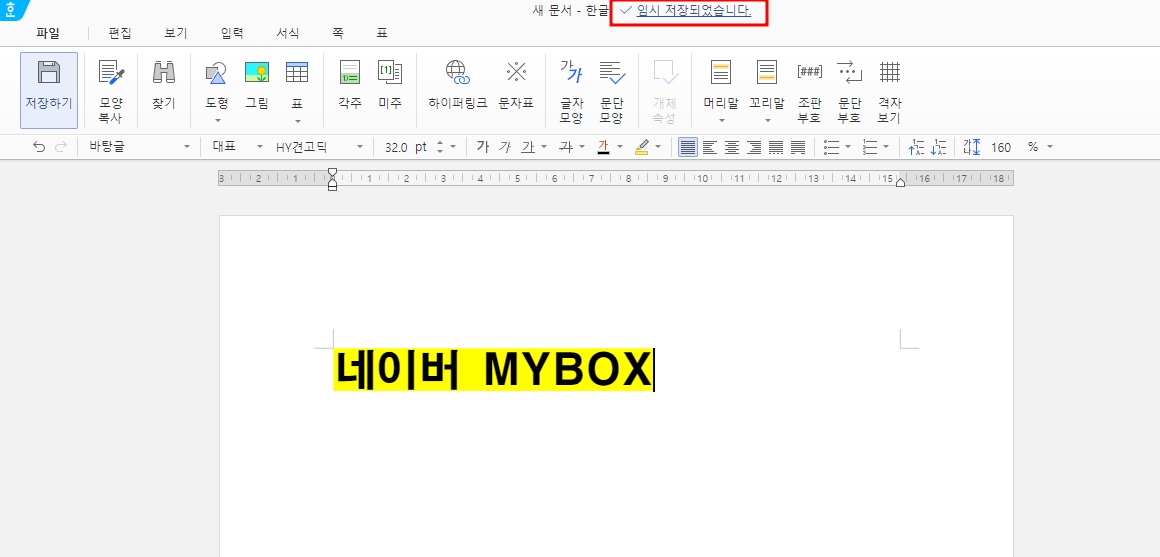1160x557 pixels.
Task: Toggle italic 가 formatting
Action: pyautogui.click(x=505, y=147)
